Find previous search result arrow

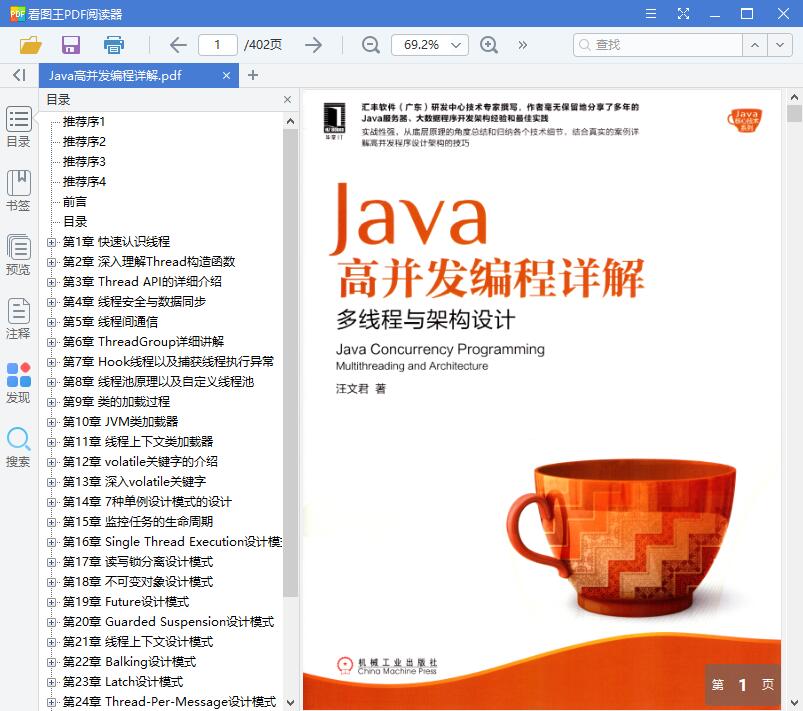pyautogui.click(x=755, y=45)
